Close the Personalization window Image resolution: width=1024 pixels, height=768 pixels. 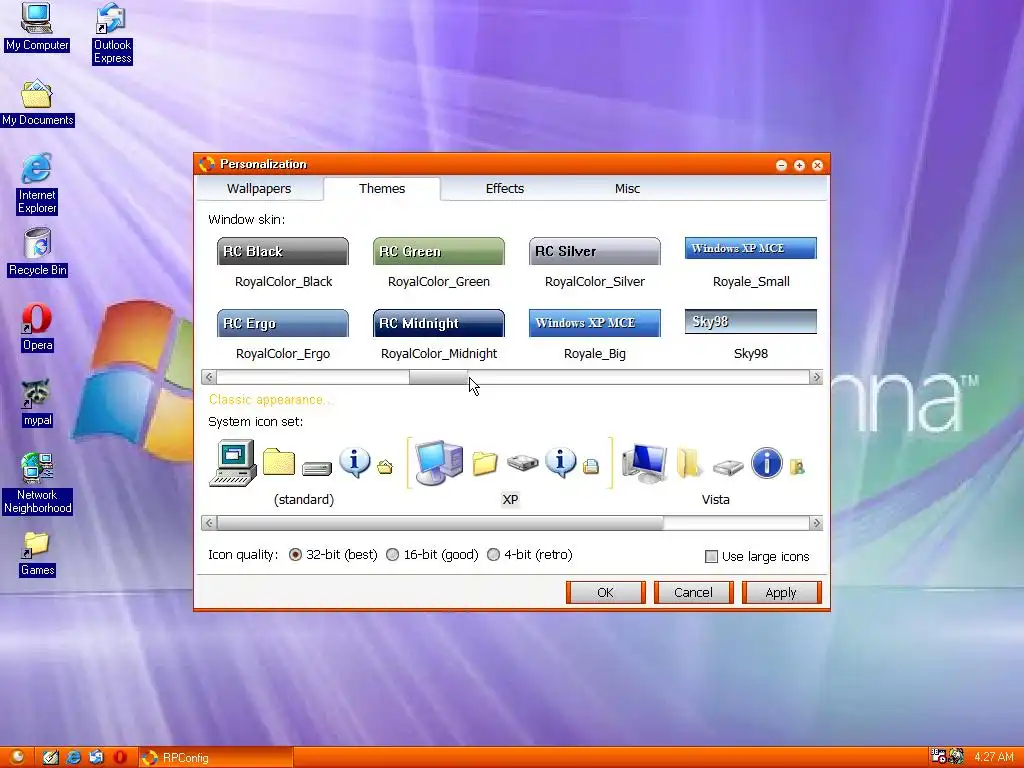(817, 165)
